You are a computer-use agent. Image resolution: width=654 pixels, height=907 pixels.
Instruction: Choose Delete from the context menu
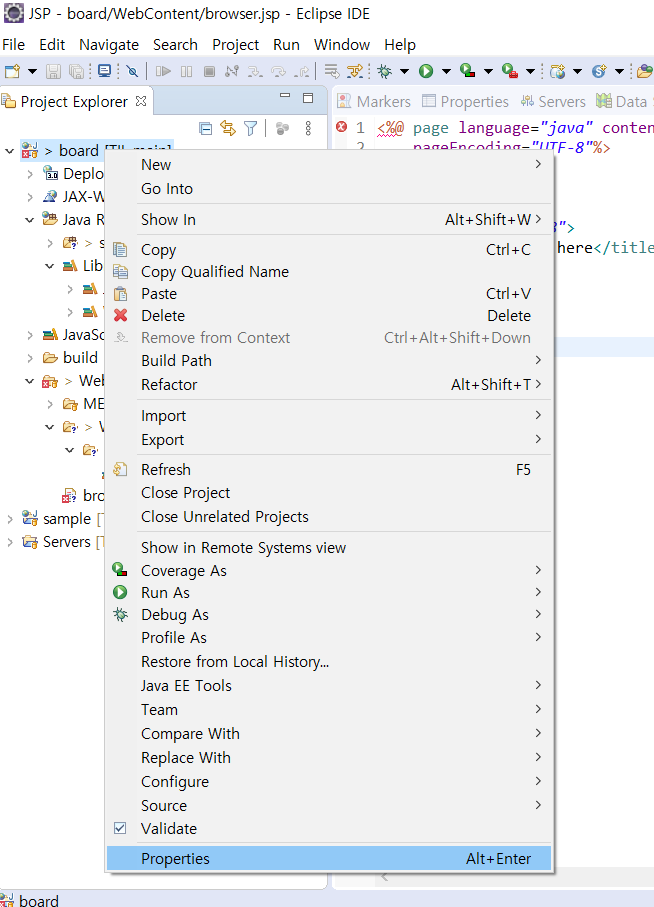pyautogui.click(x=330, y=315)
